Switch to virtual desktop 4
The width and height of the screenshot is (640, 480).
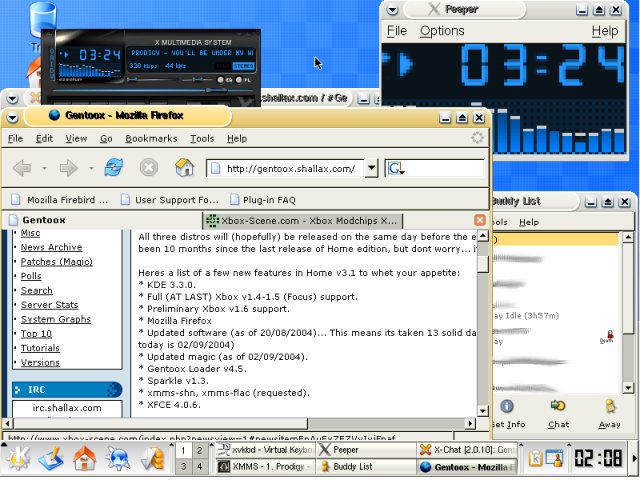coord(200,466)
